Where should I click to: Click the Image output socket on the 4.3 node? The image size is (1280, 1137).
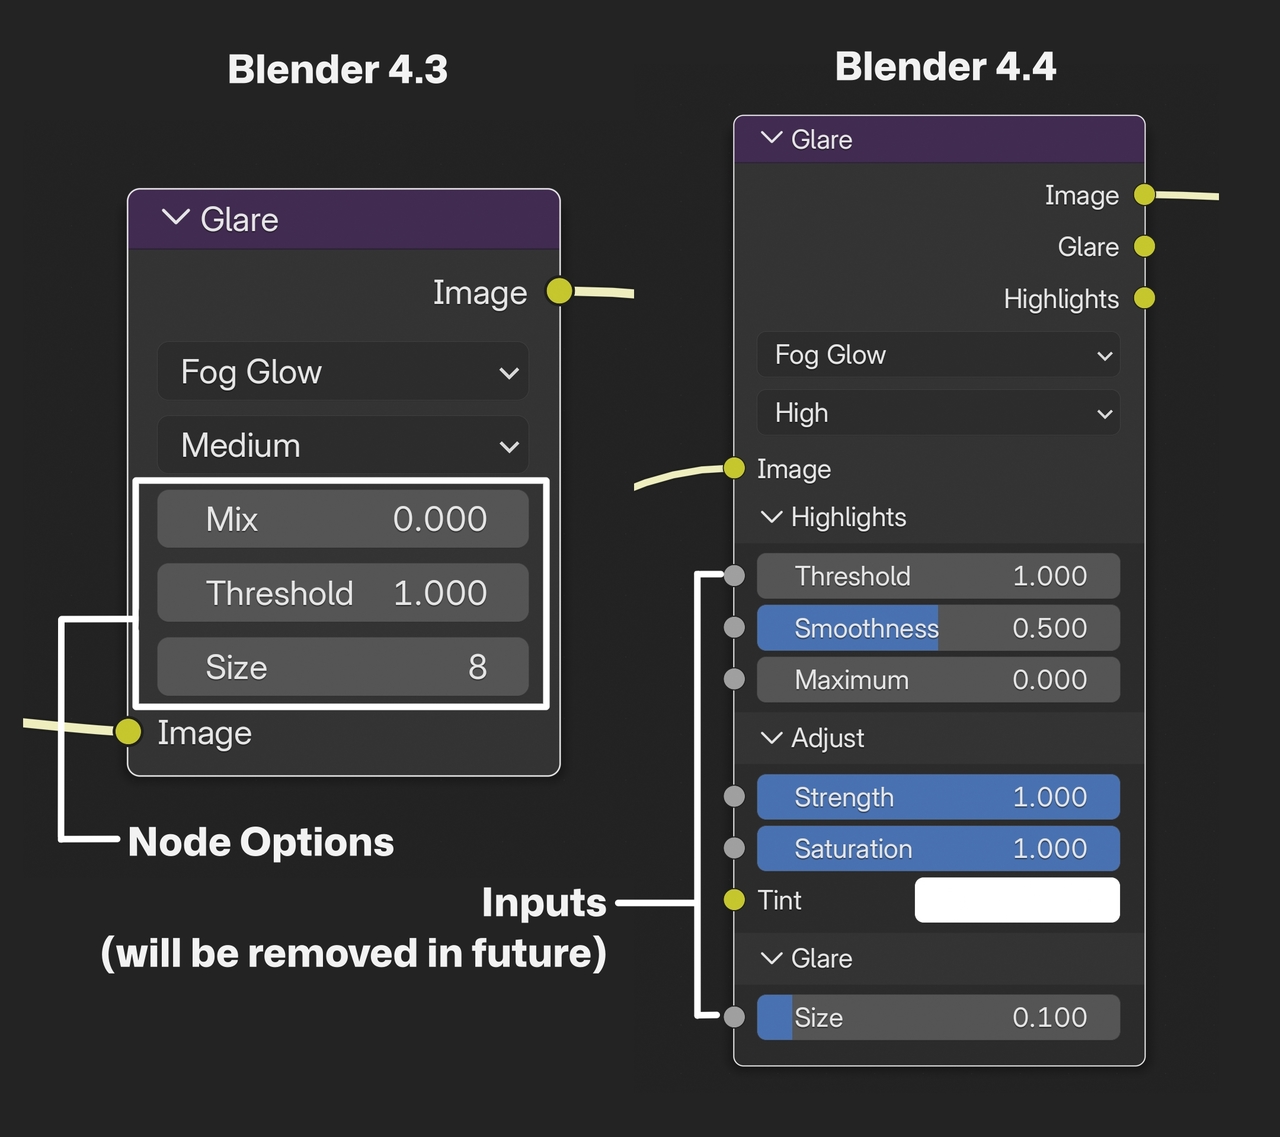coord(559,291)
